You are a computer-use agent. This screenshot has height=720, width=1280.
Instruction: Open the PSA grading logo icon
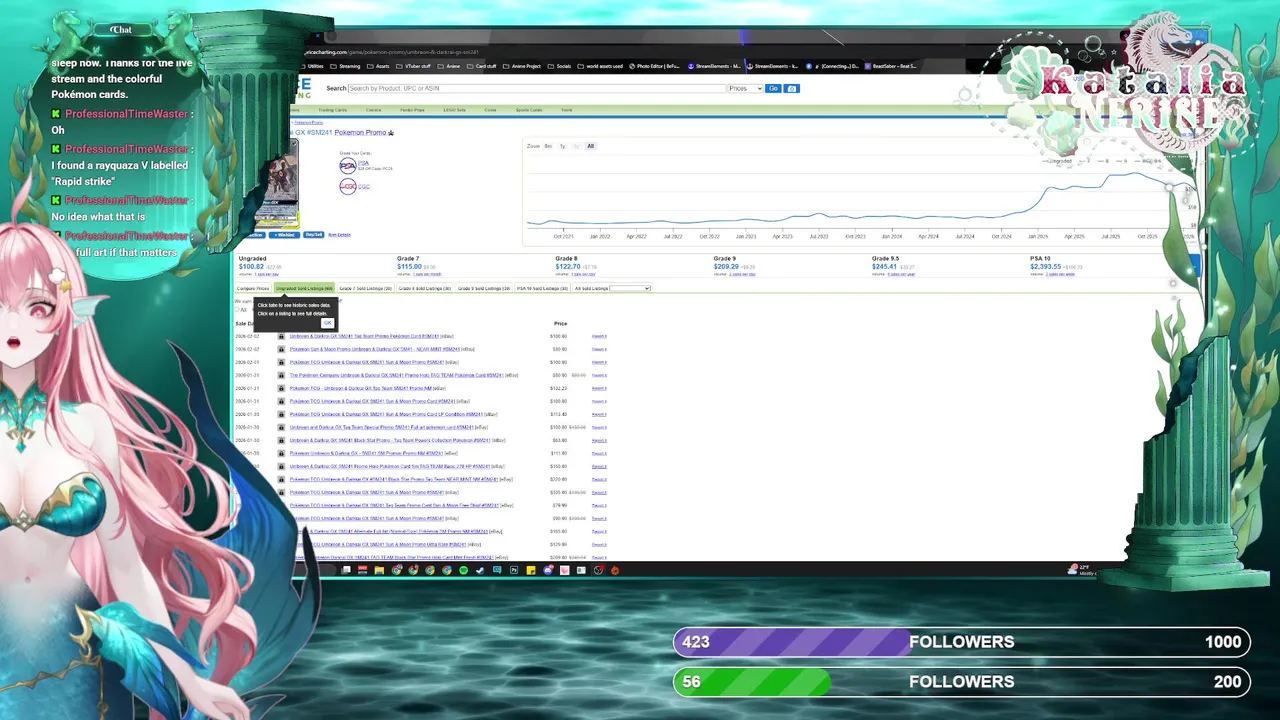pyautogui.click(x=348, y=165)
